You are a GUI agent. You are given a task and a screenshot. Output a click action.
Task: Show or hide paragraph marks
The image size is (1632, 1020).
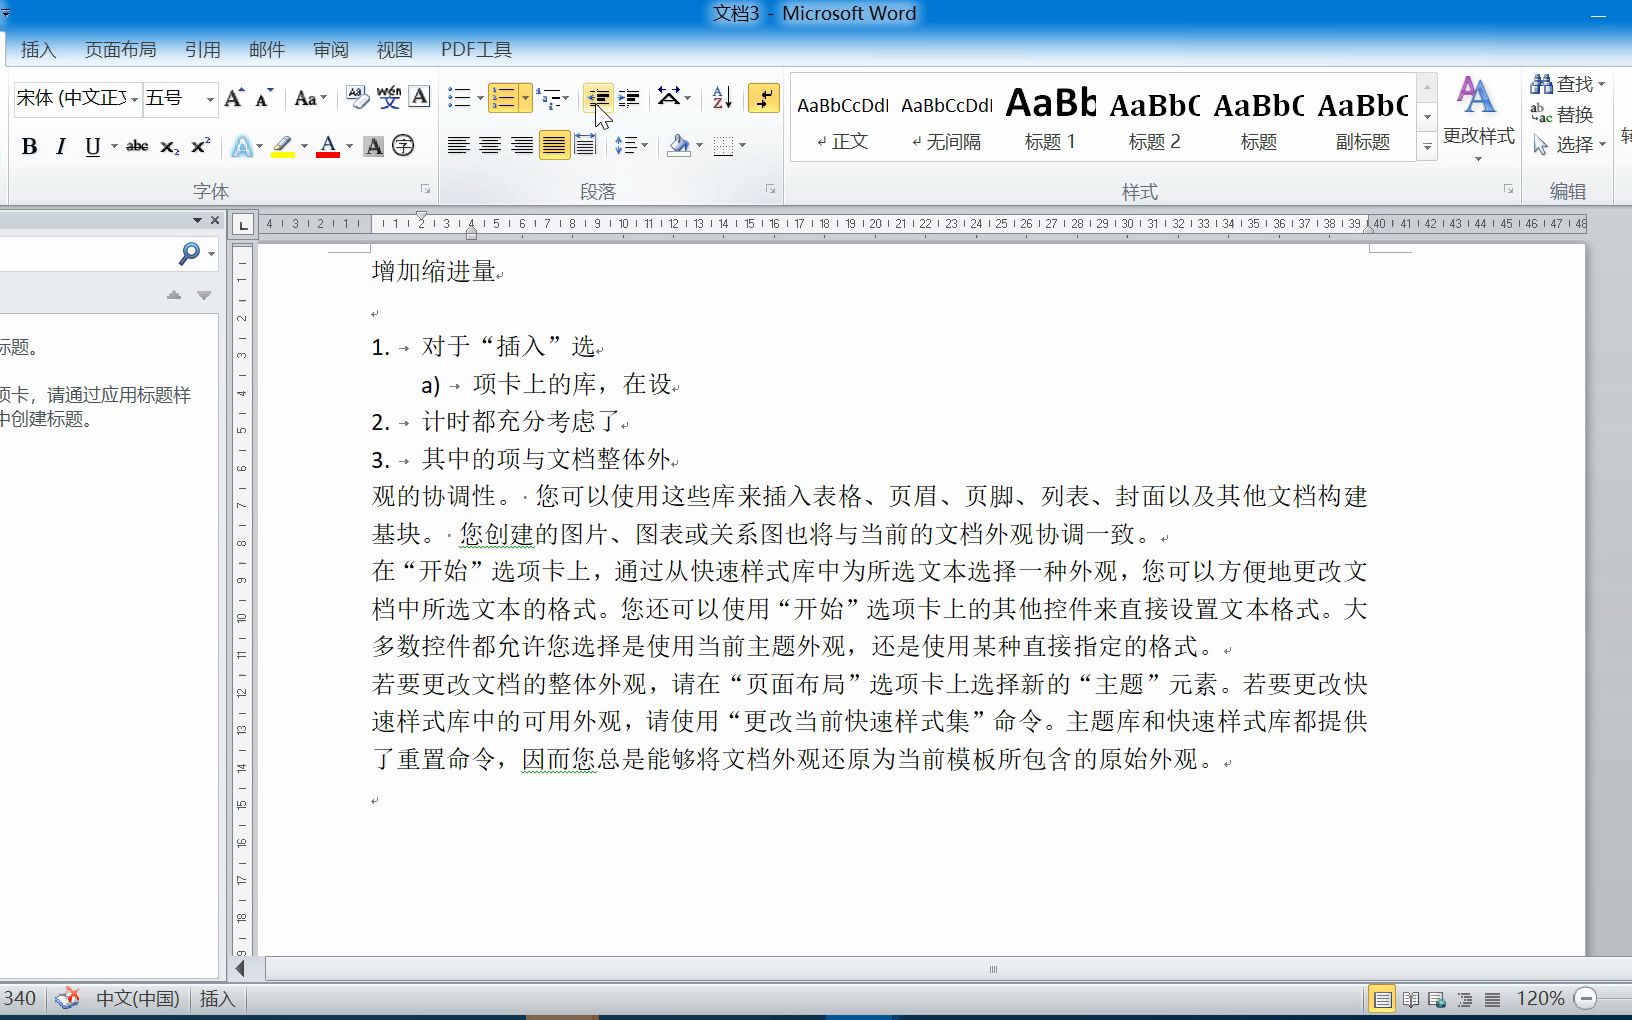pos(763,97)
